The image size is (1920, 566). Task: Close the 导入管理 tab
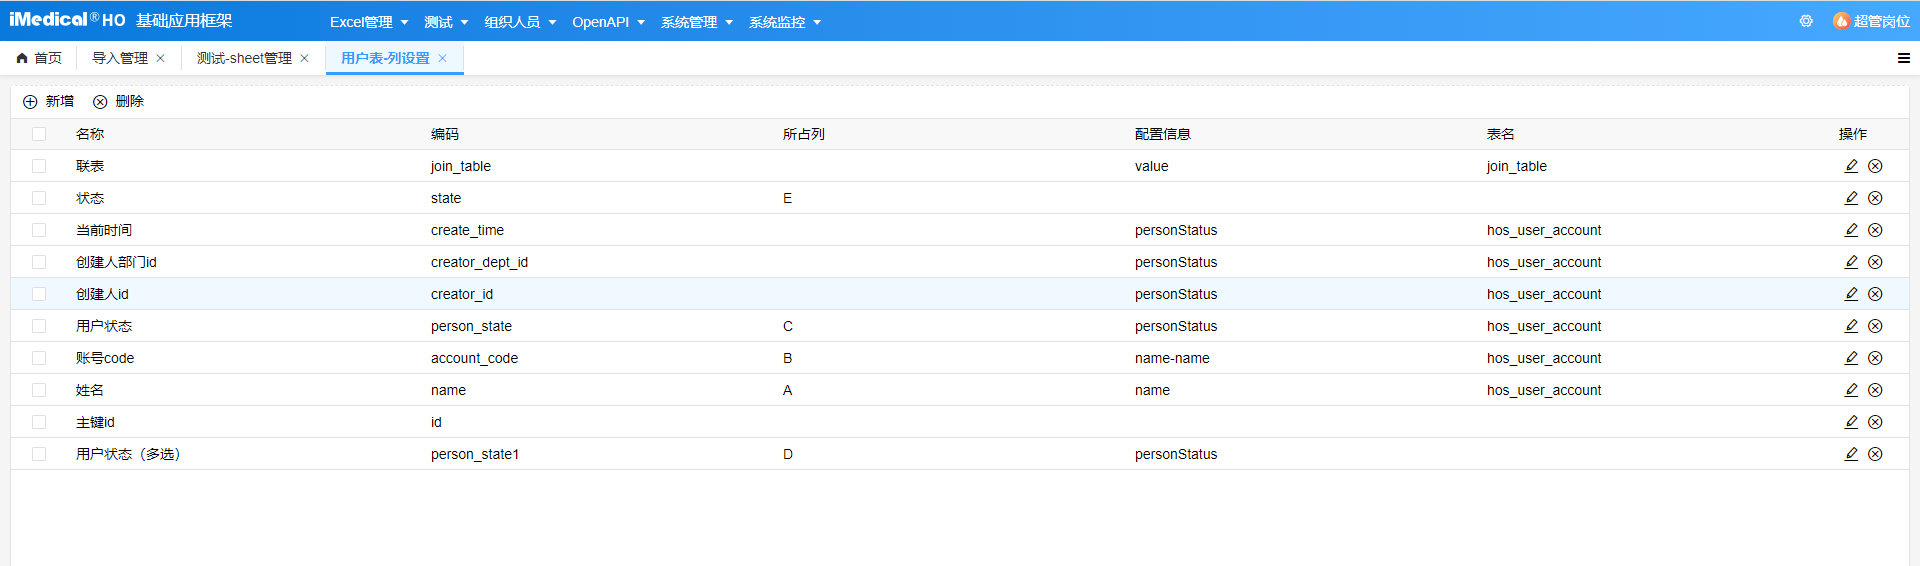(x=160, y=58)
